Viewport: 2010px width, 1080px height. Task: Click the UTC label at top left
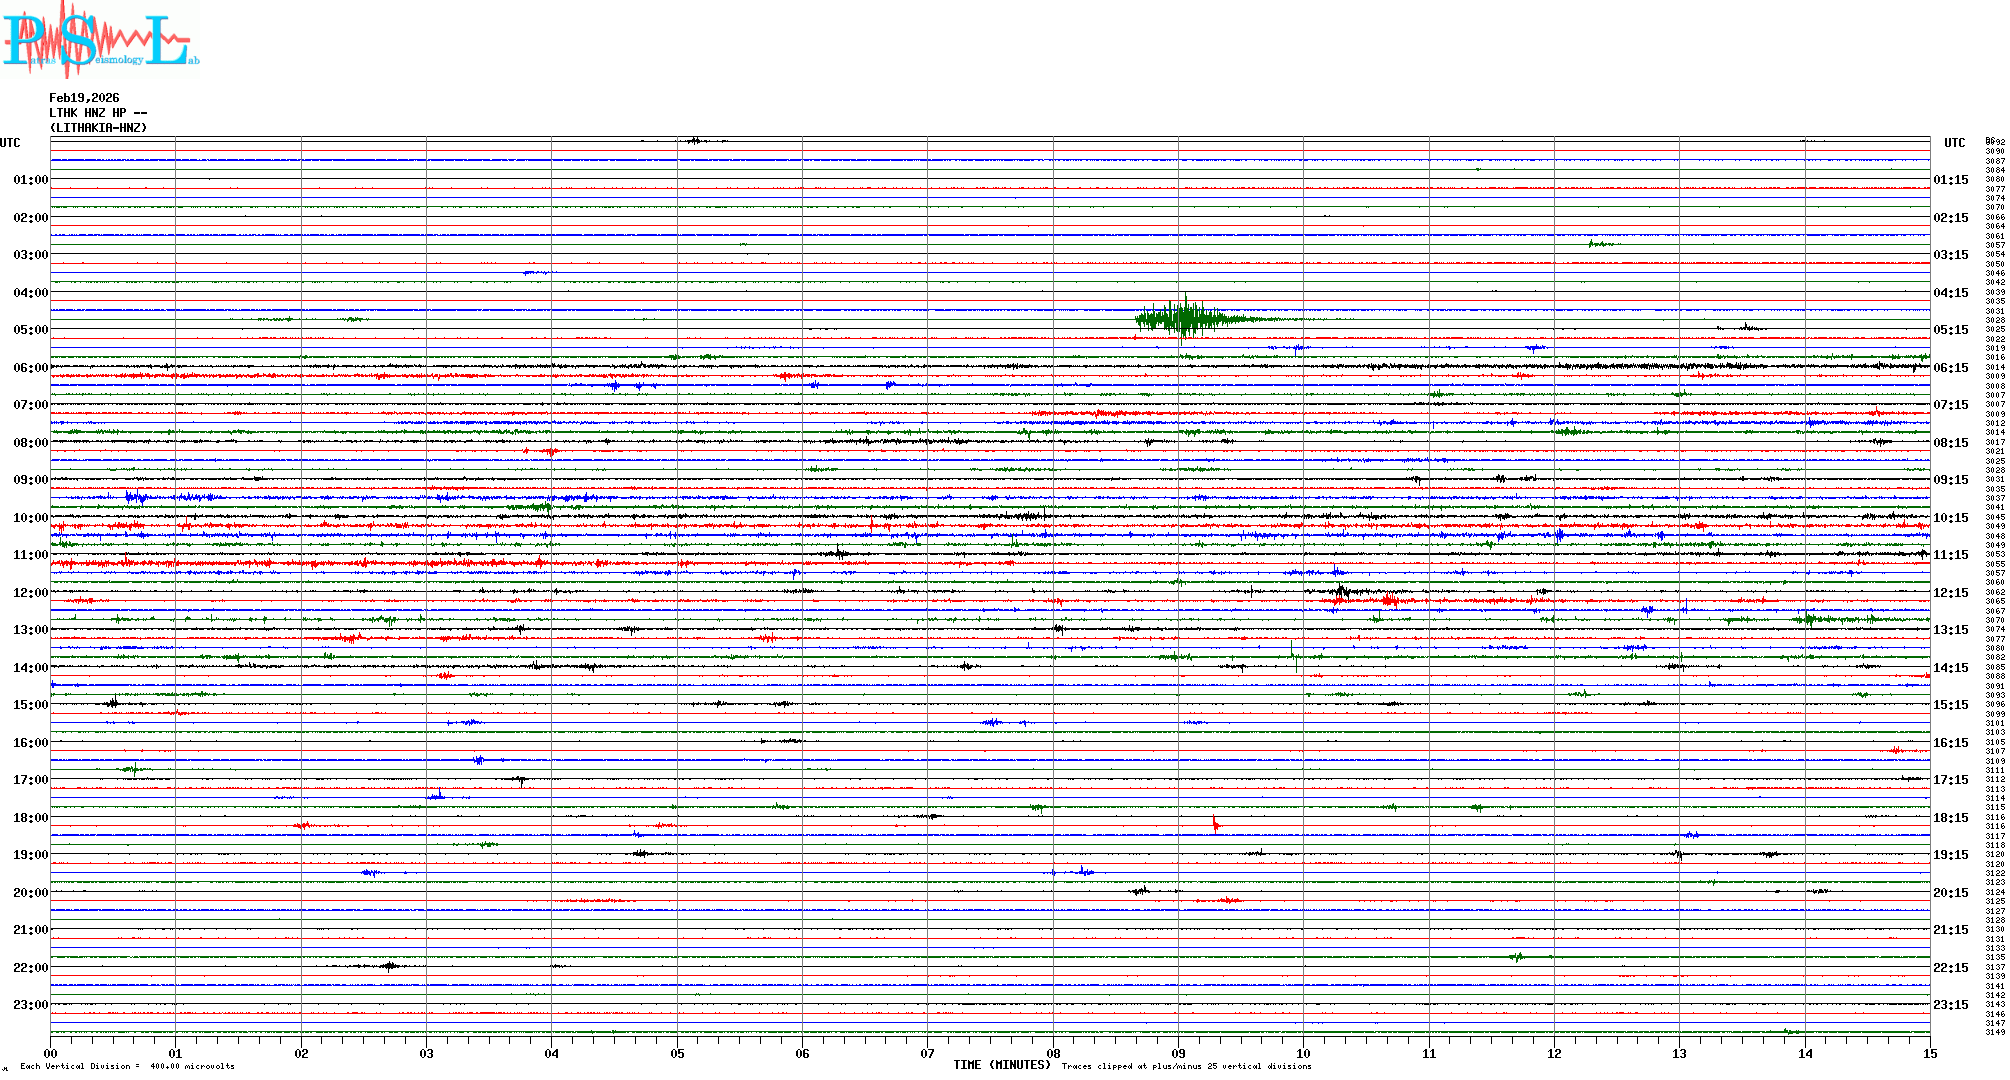[x=10, y=143]
